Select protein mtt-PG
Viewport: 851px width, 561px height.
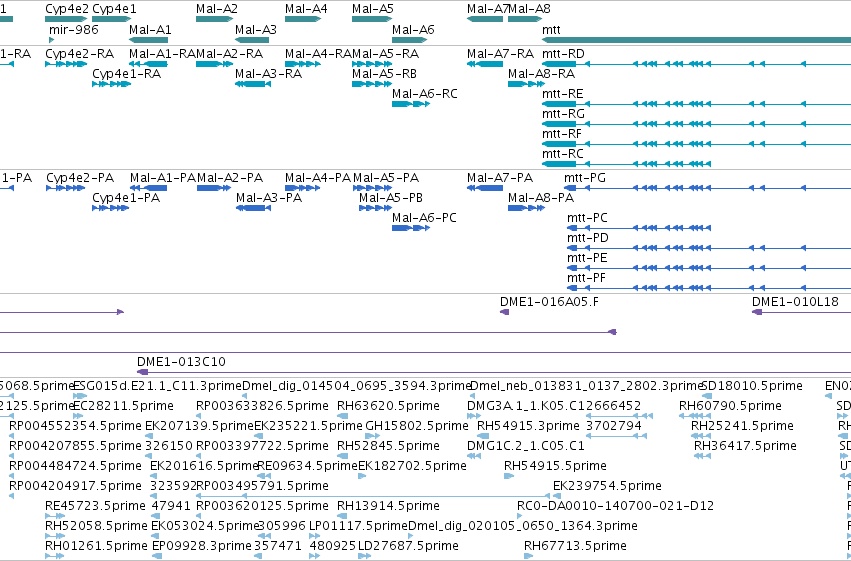pyautogui.click(x=707, y=188)
